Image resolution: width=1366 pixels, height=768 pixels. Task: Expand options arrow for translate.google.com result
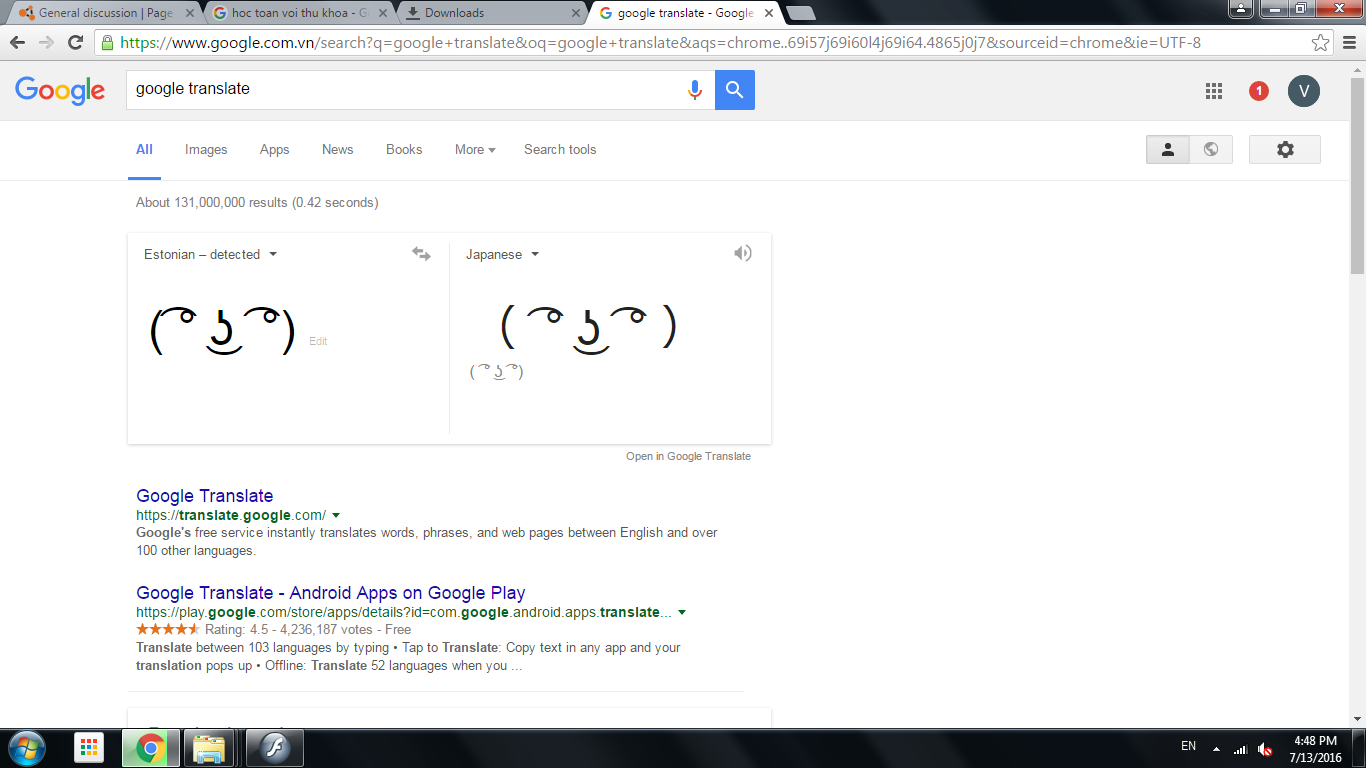point(336,515)
